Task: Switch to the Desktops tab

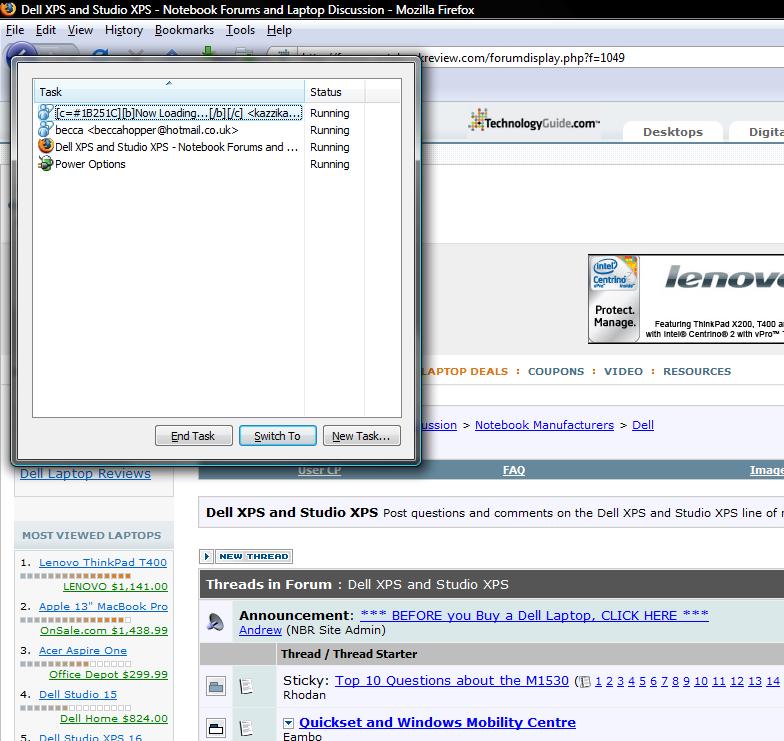Action: pyautogui.click(x=672, y=132)
